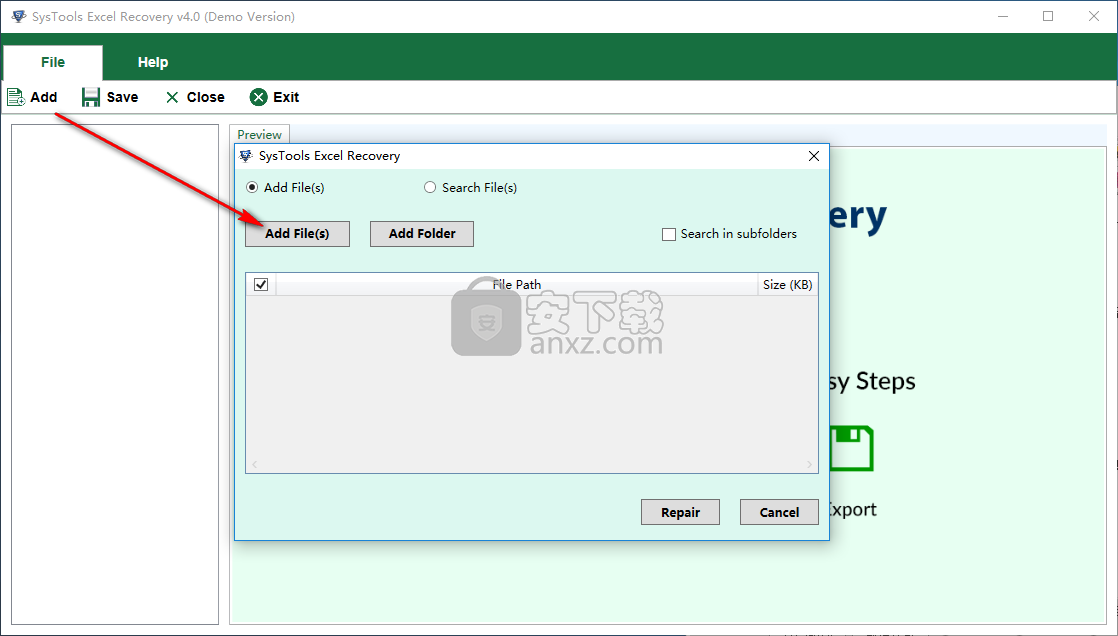Click the Save floppy disk icon

point(91,97)
